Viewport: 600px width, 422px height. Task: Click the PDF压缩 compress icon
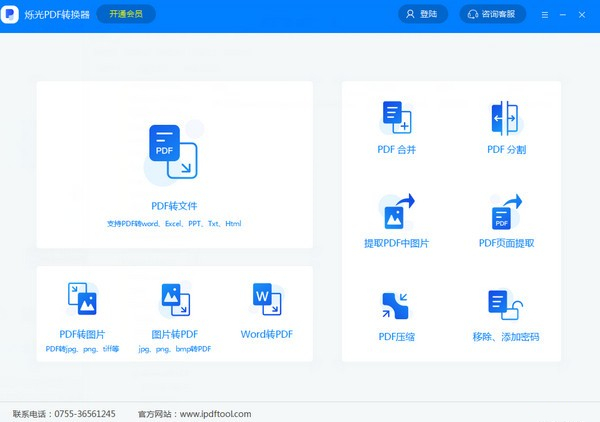pos(396,305)
